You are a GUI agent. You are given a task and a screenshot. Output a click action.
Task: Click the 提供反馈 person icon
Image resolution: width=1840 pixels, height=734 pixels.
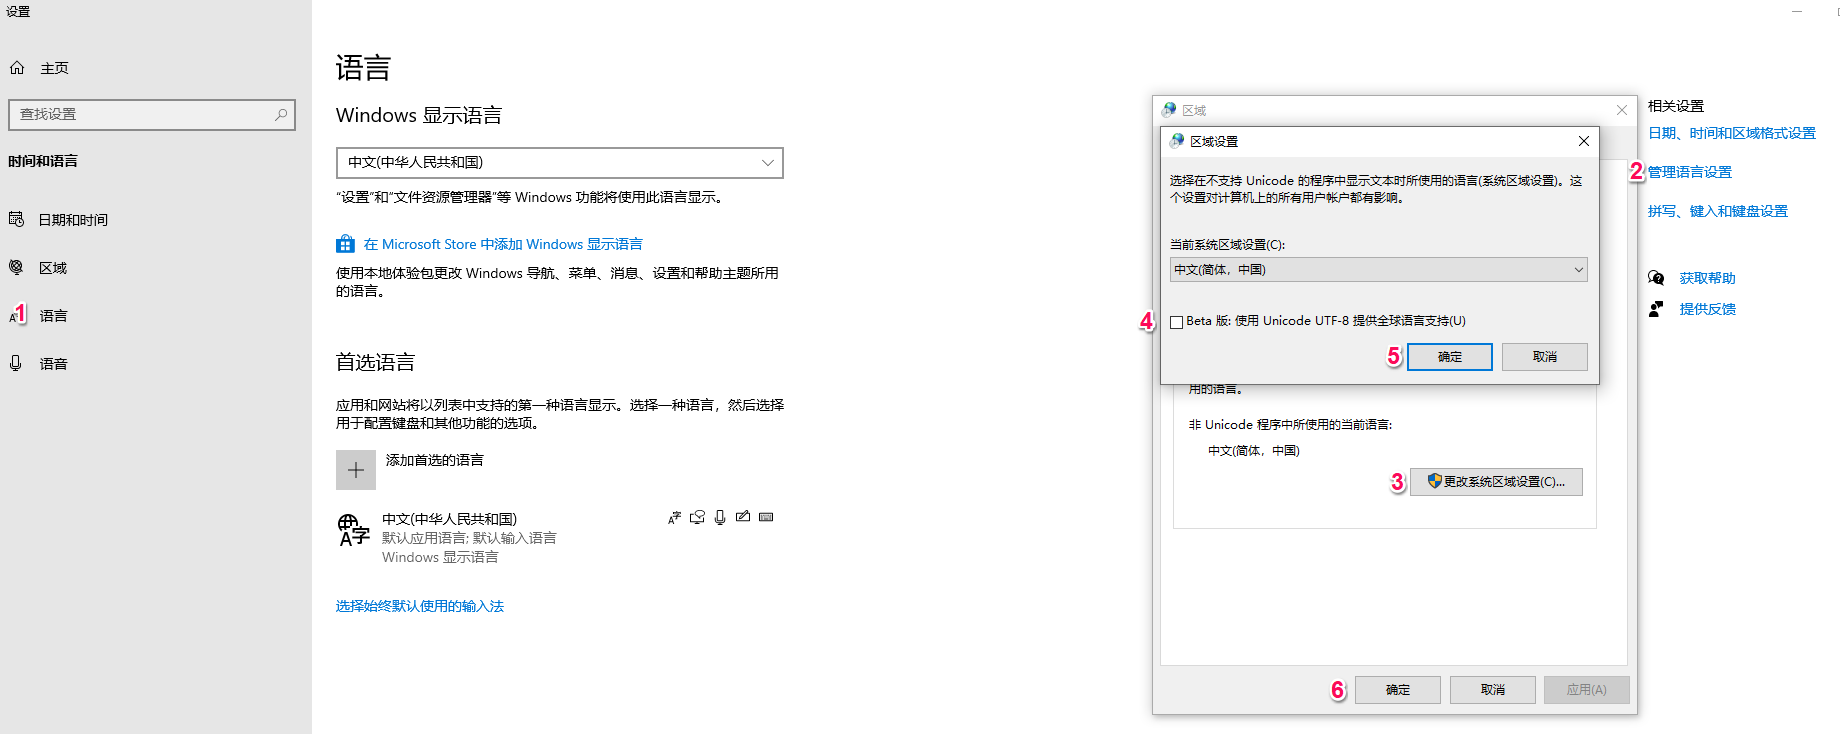click(x=1656, y=309)
